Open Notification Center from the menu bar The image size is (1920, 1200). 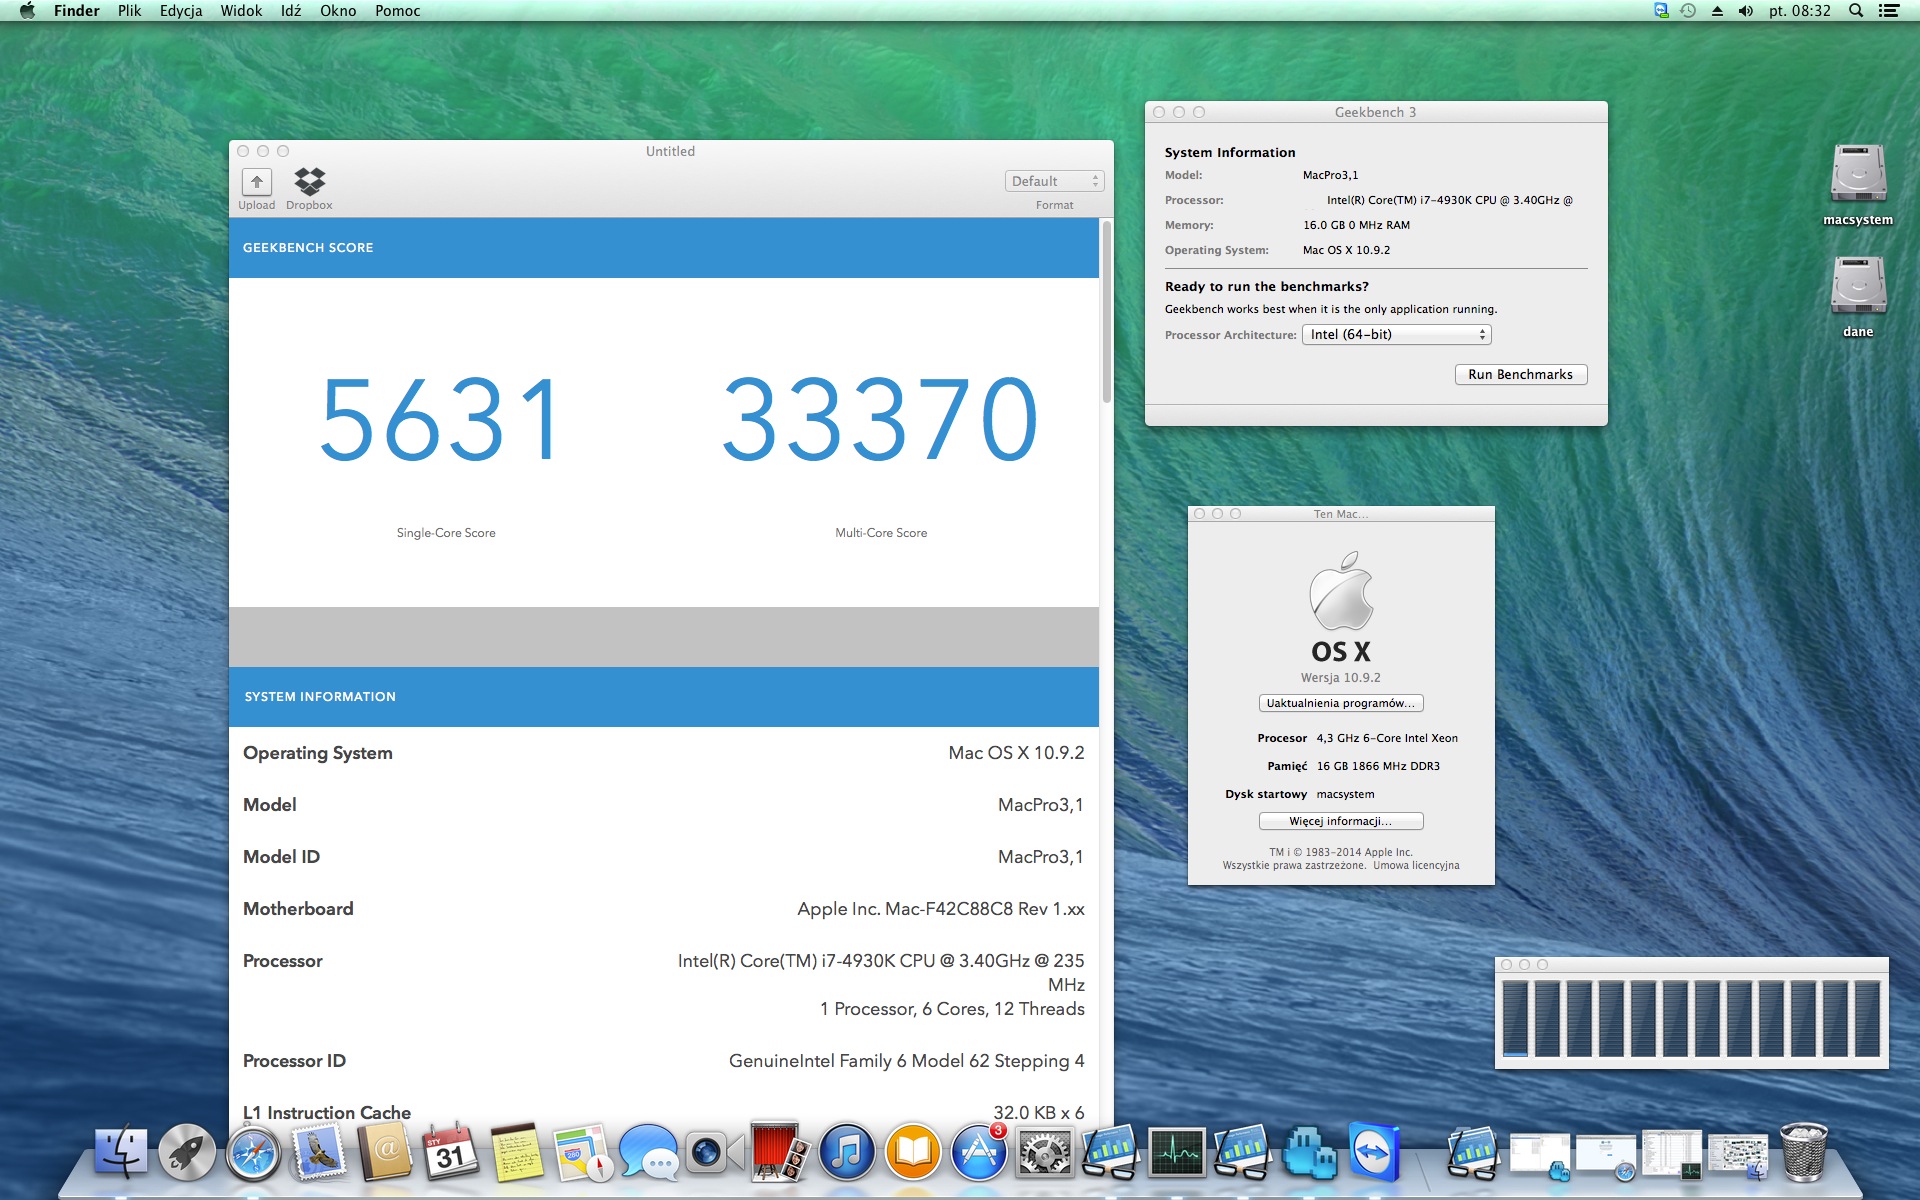tap(1889, 11)
